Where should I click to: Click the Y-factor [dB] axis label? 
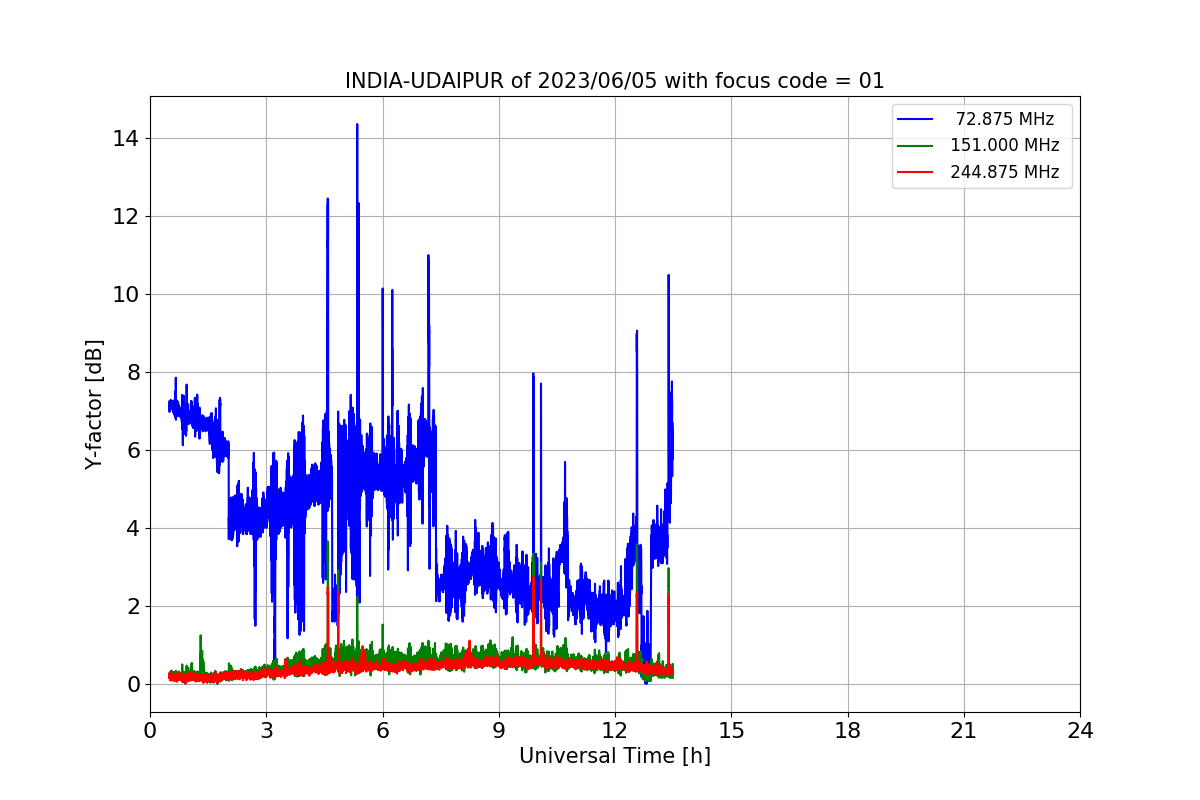[94, 404]
